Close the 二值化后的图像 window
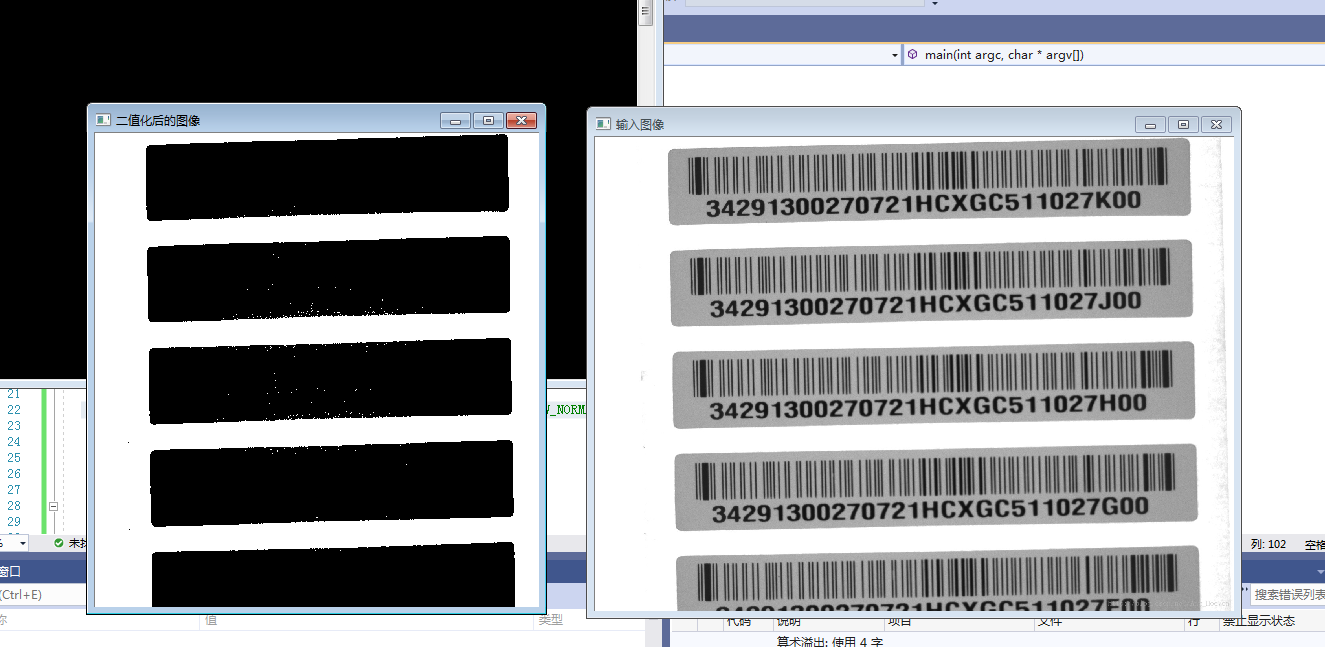This screenshot has height=647, width=1325. point(521,121)
